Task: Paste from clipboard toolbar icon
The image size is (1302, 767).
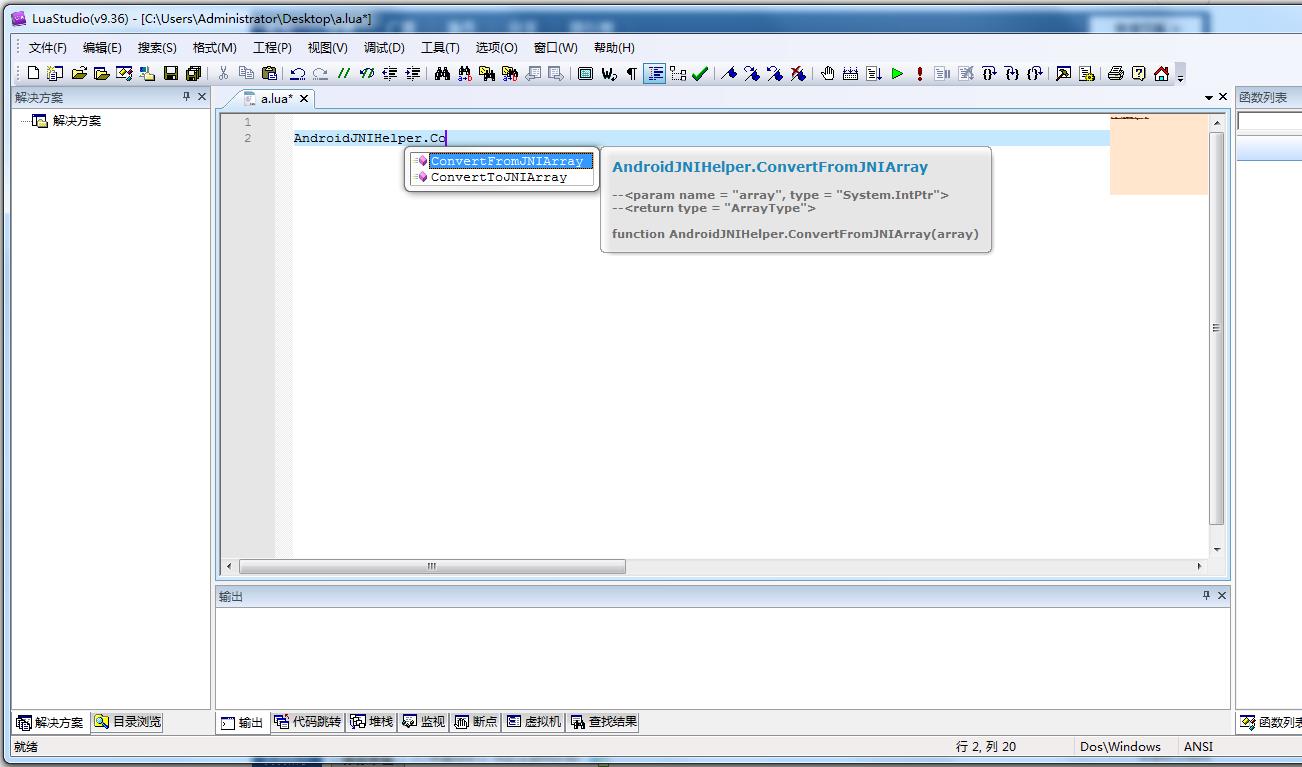Action: [x=269, y=73]
